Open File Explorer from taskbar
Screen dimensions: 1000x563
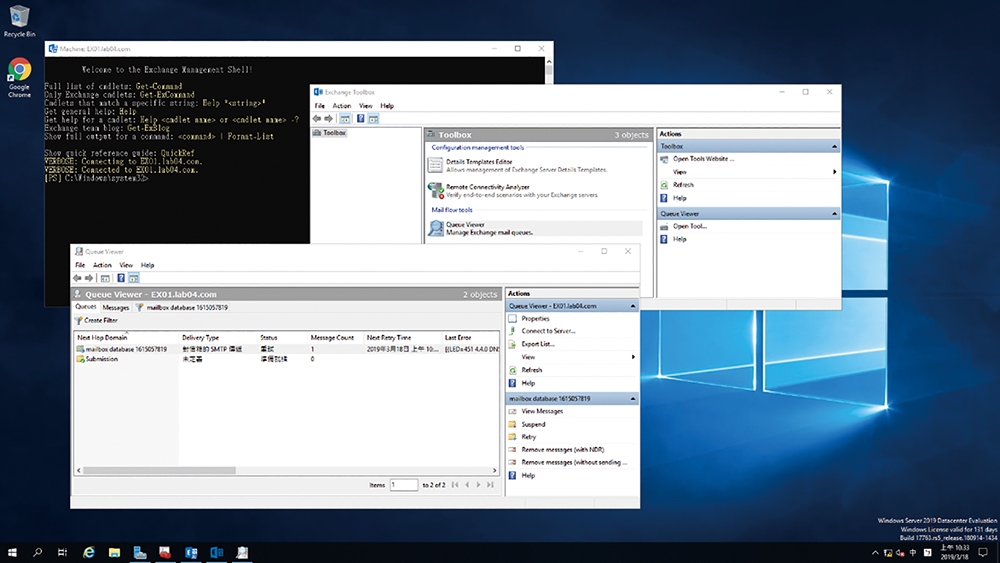[x=114, y=552]
